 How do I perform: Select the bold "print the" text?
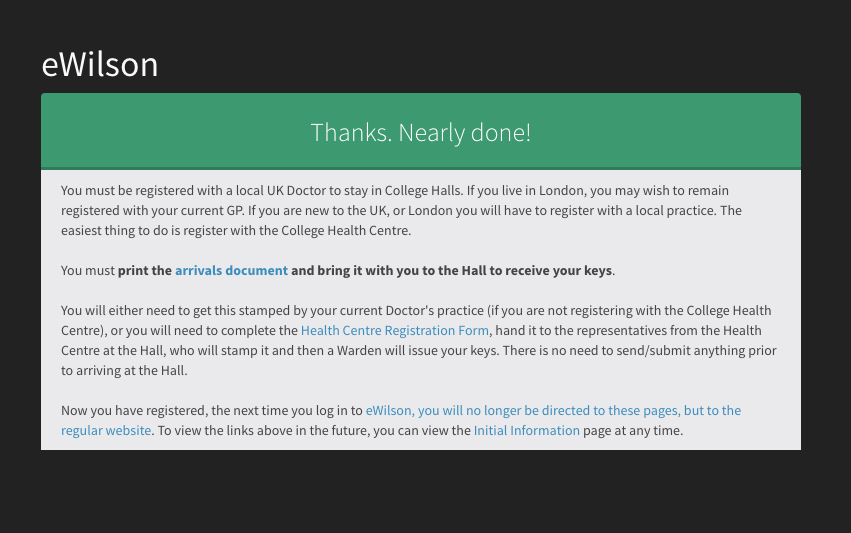pyautogui.click(x=145, y=270)
